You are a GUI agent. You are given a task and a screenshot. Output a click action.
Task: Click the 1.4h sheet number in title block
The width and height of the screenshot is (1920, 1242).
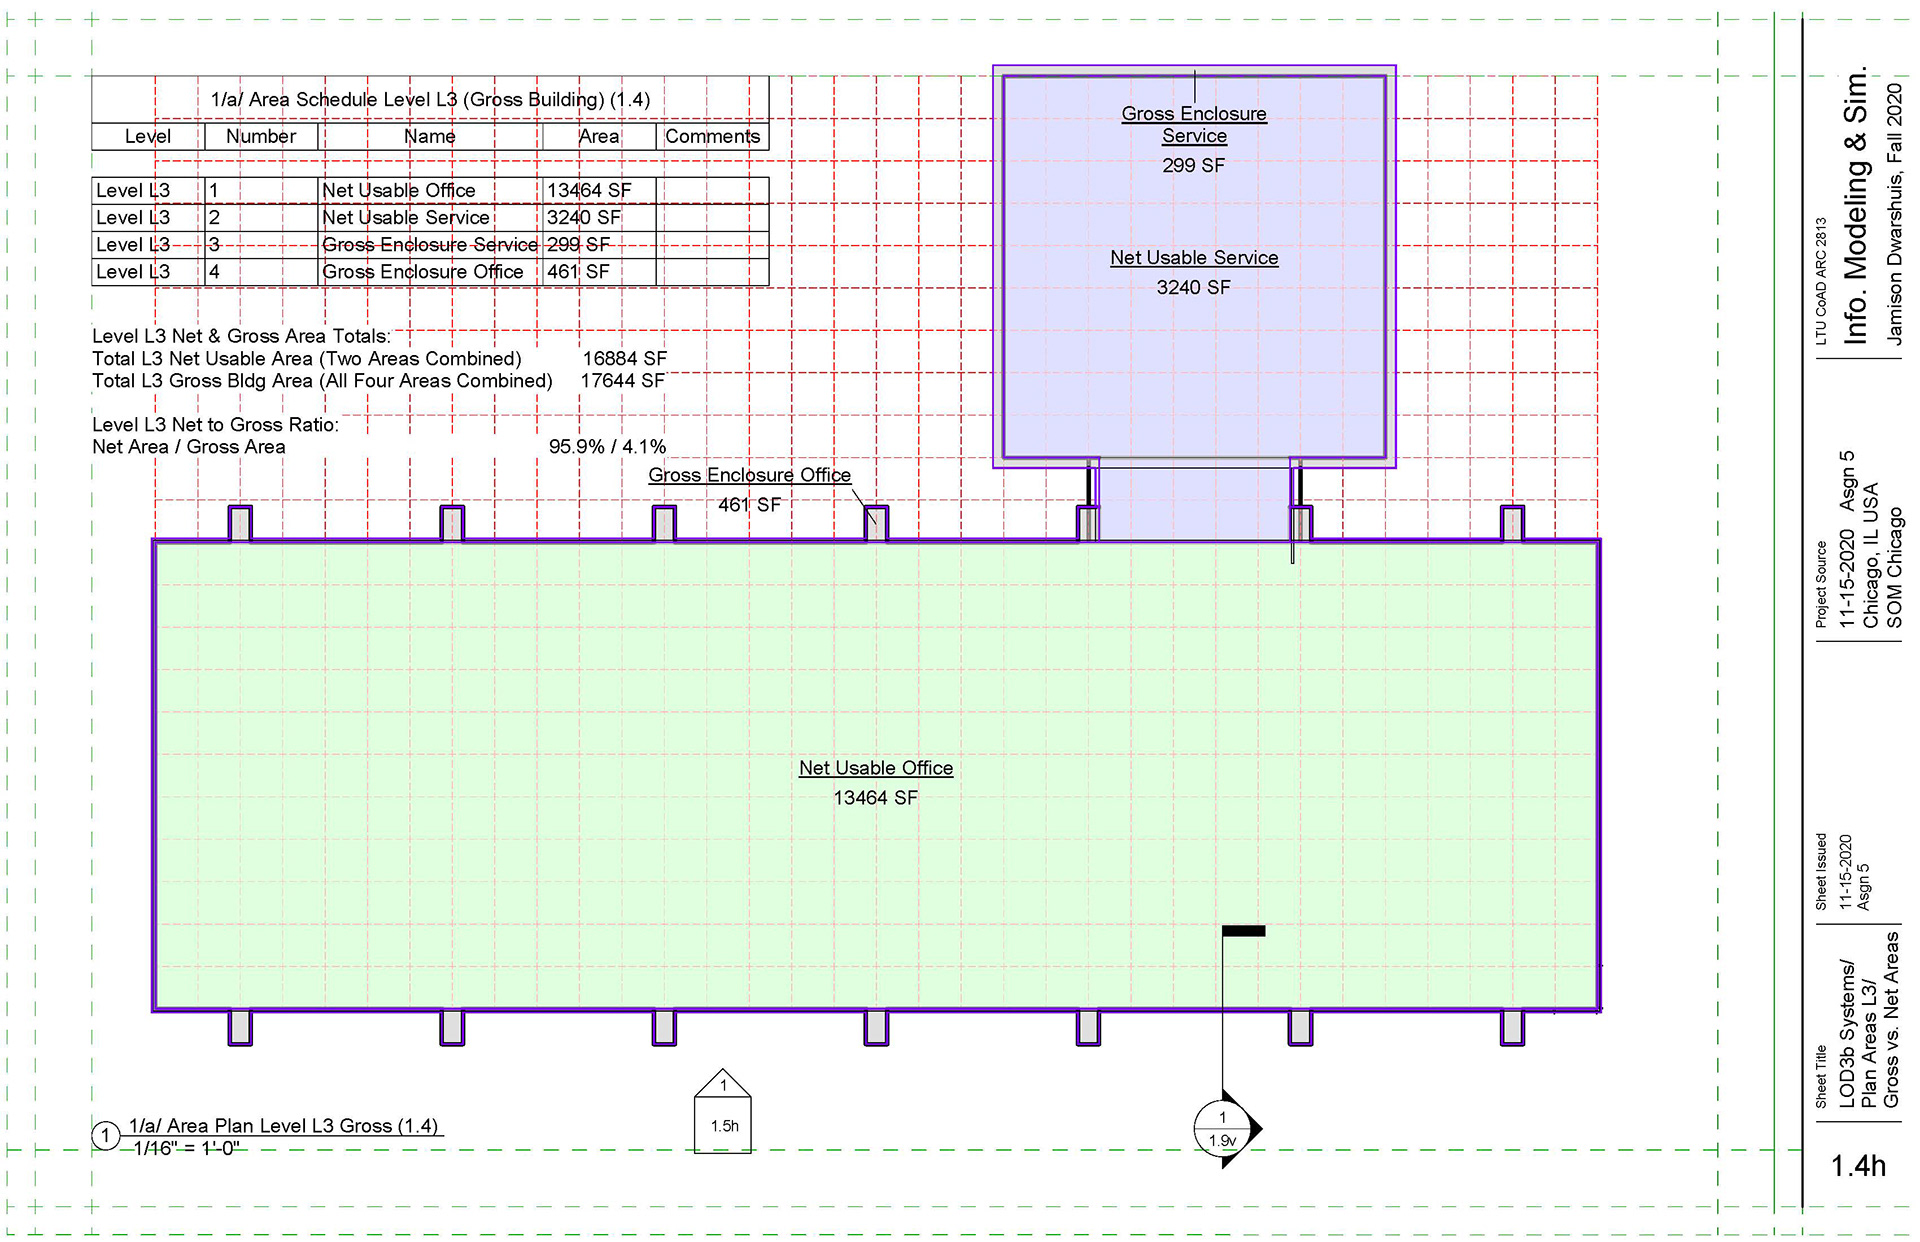click(1858, 1166)
